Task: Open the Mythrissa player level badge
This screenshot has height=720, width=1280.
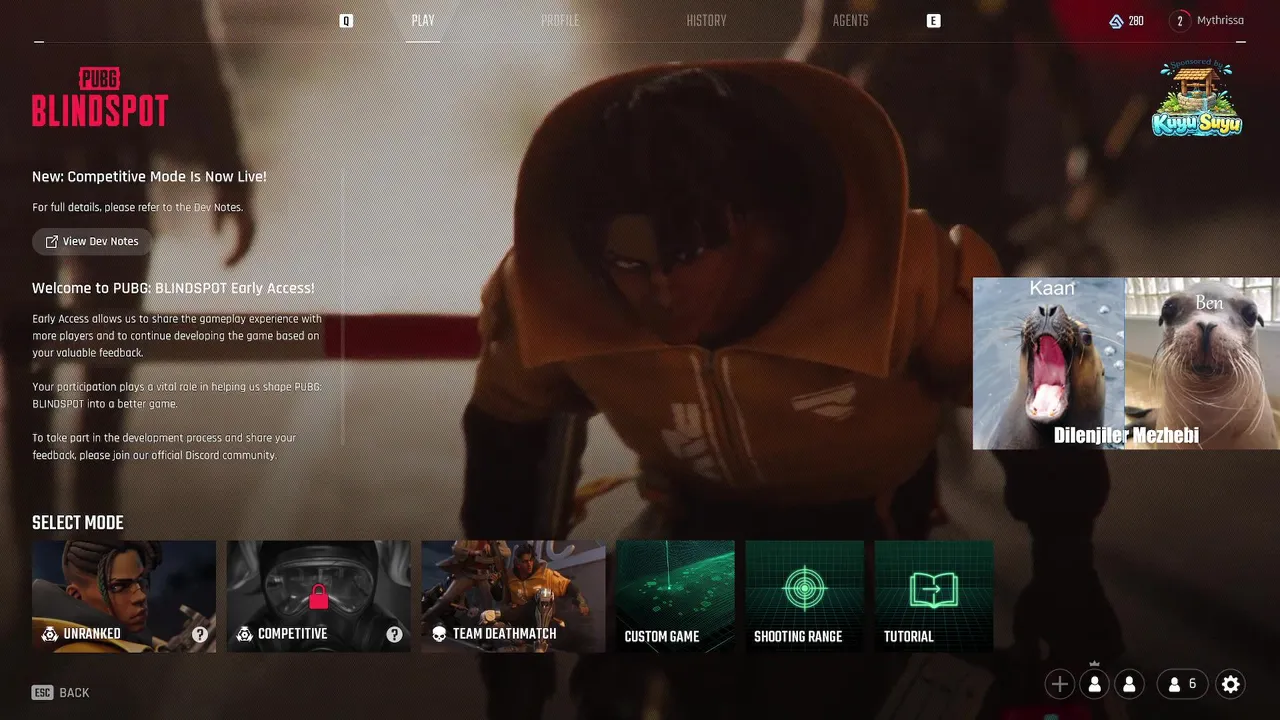Action: pos(1180,21)
